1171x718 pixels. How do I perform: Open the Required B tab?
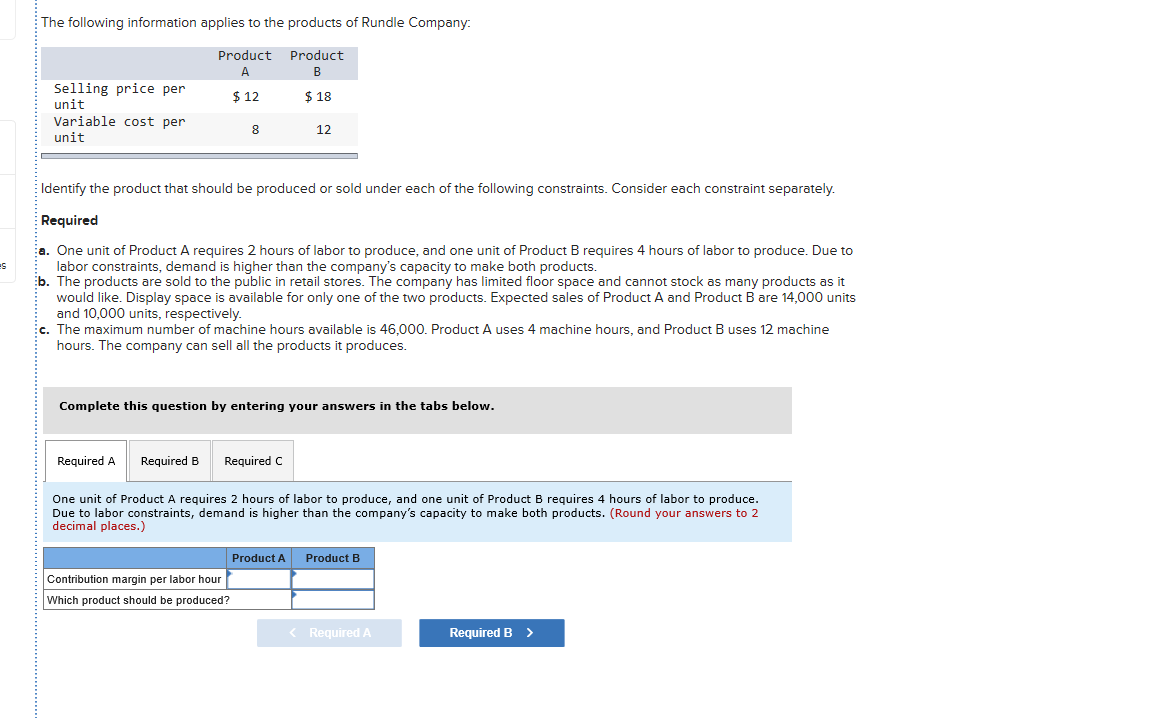tap(170, 461)
